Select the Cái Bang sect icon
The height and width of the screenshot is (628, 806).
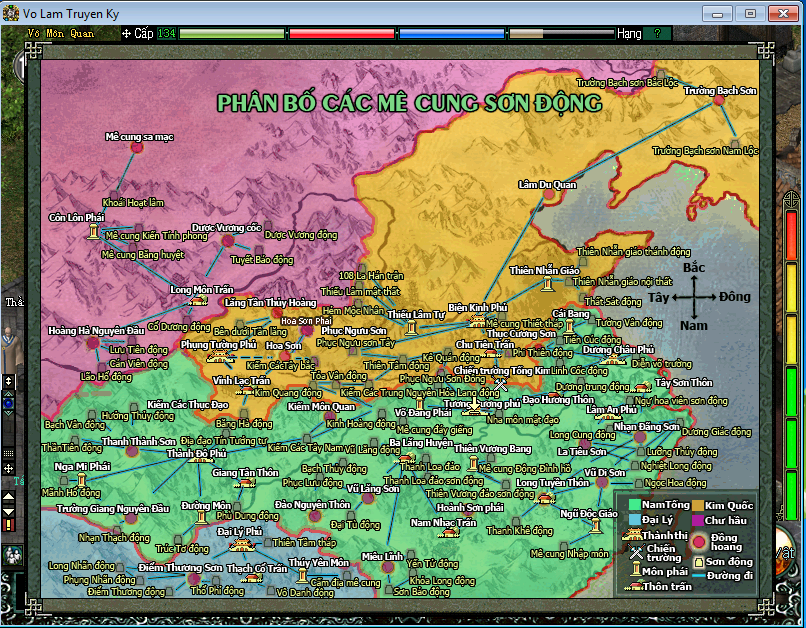coord(569,327)
